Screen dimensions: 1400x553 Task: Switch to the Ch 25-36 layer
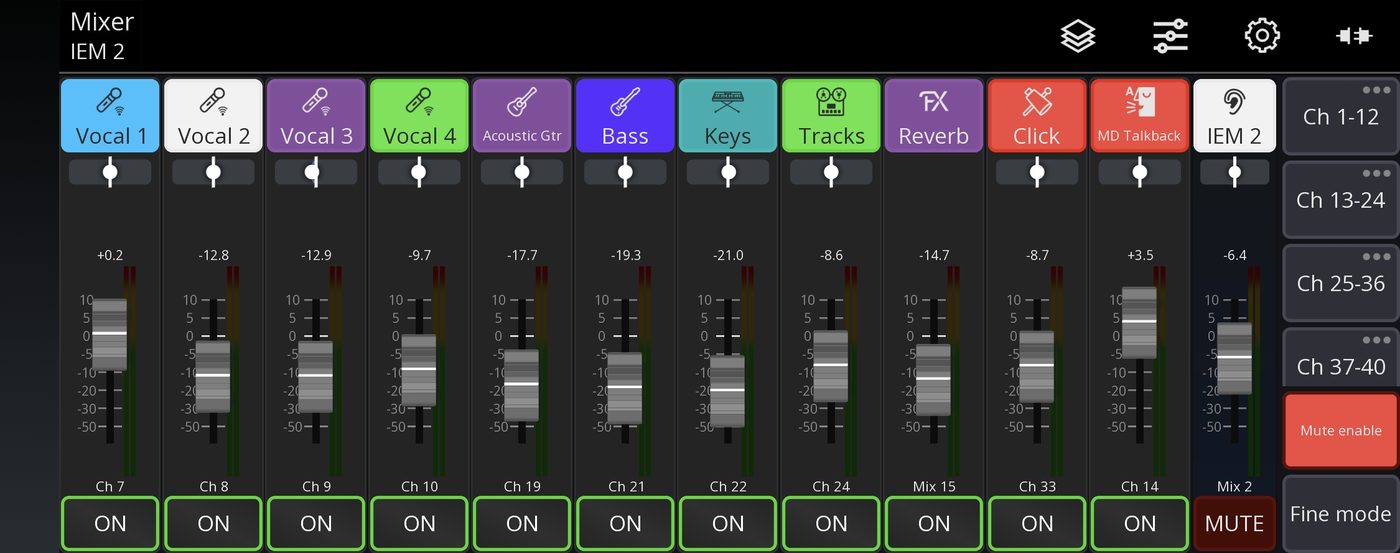1341,283
